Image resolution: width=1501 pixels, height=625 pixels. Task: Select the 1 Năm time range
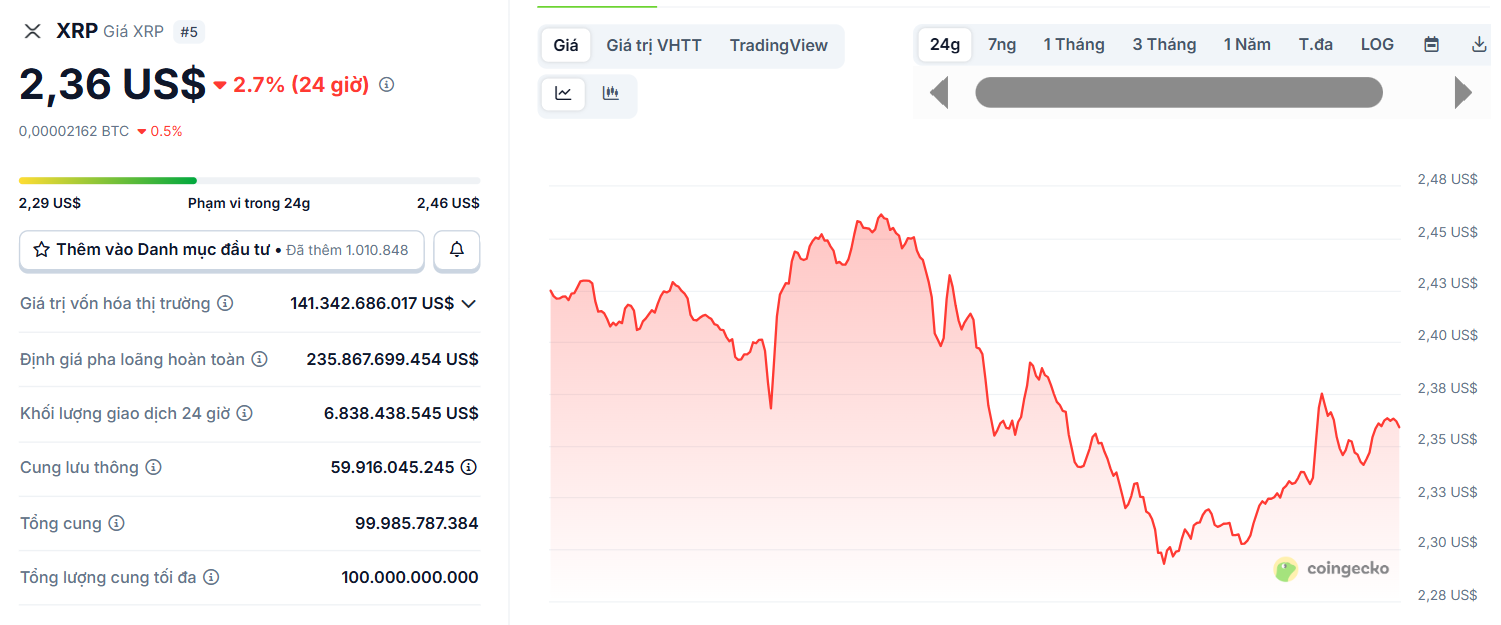[1247, 45]
